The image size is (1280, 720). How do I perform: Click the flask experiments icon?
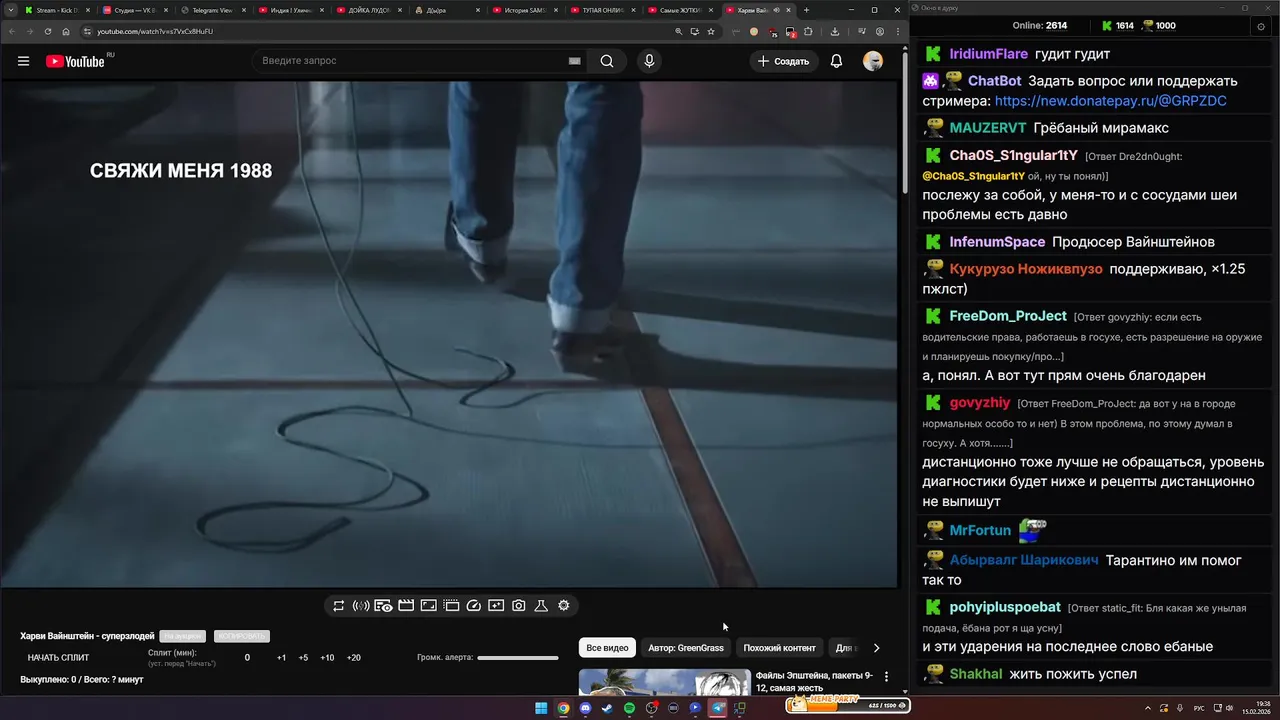tap(541, 605)
